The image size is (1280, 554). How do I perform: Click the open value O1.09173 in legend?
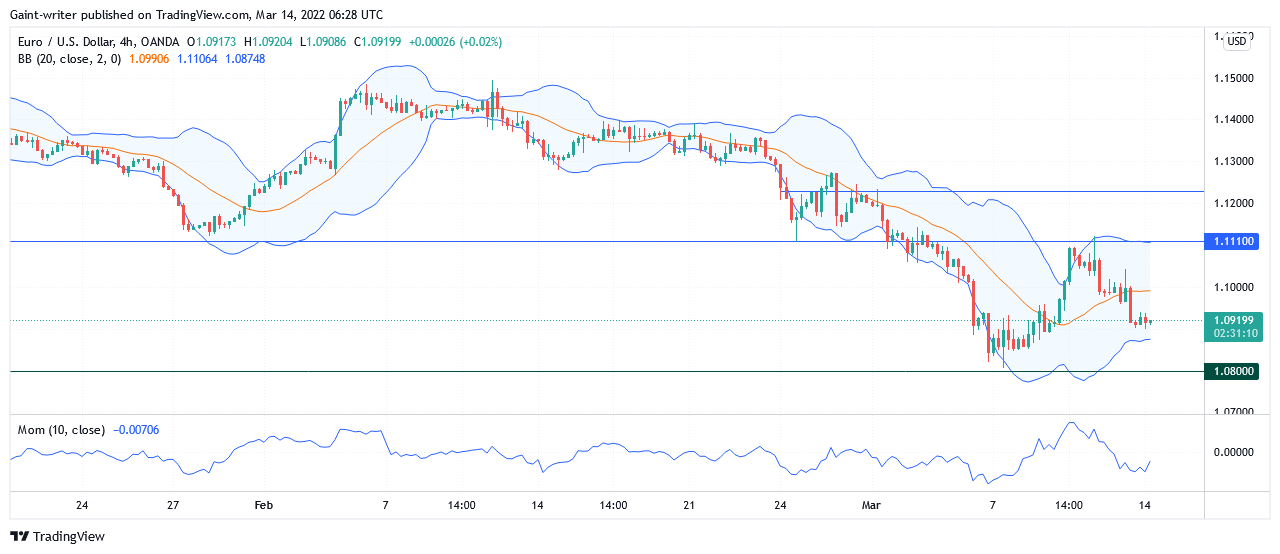(212, 42)
